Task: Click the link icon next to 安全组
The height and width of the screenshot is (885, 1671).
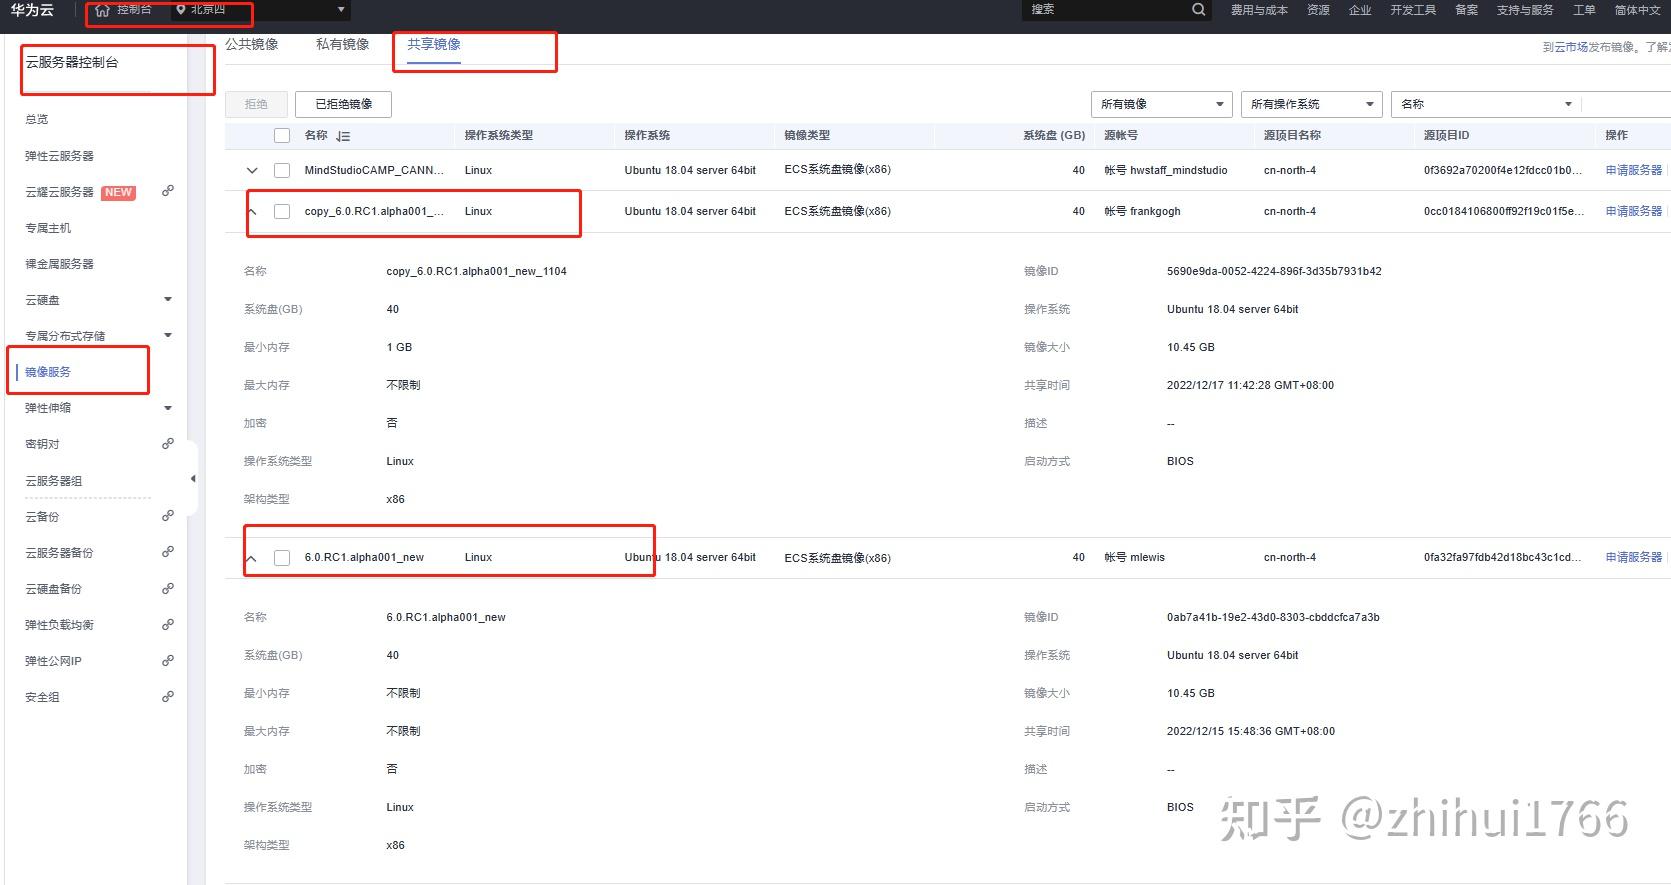Action: 168,696
